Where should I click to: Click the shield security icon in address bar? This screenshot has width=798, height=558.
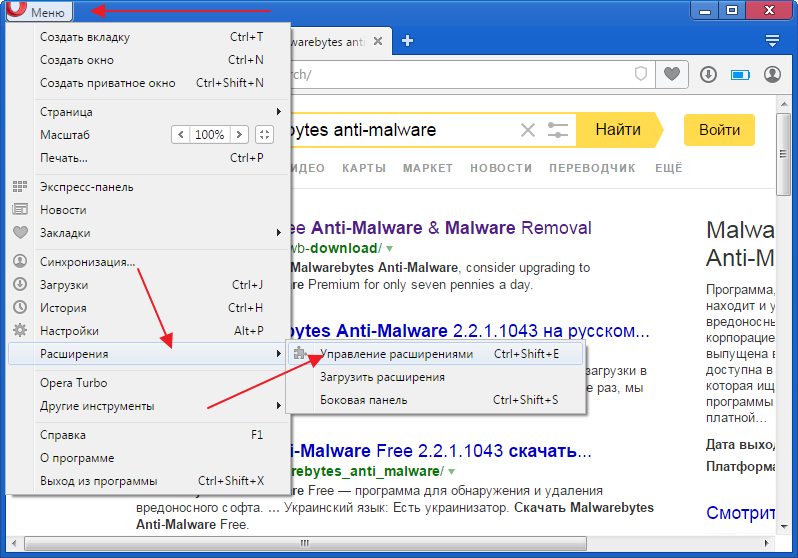coord(641,74)
